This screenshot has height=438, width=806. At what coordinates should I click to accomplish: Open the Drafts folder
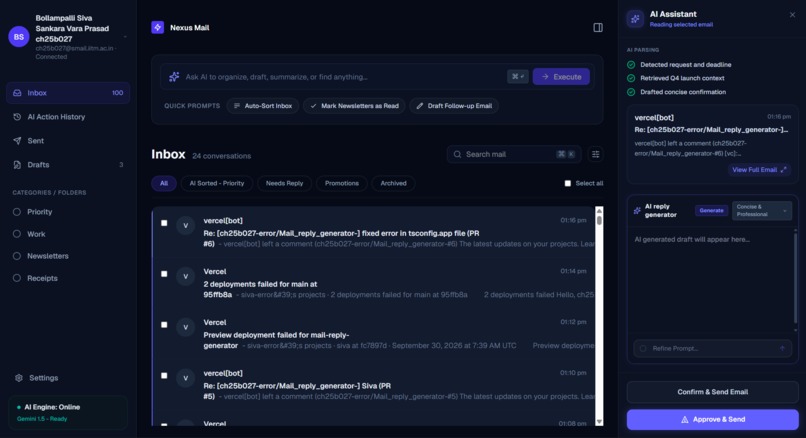click(68, 165)
